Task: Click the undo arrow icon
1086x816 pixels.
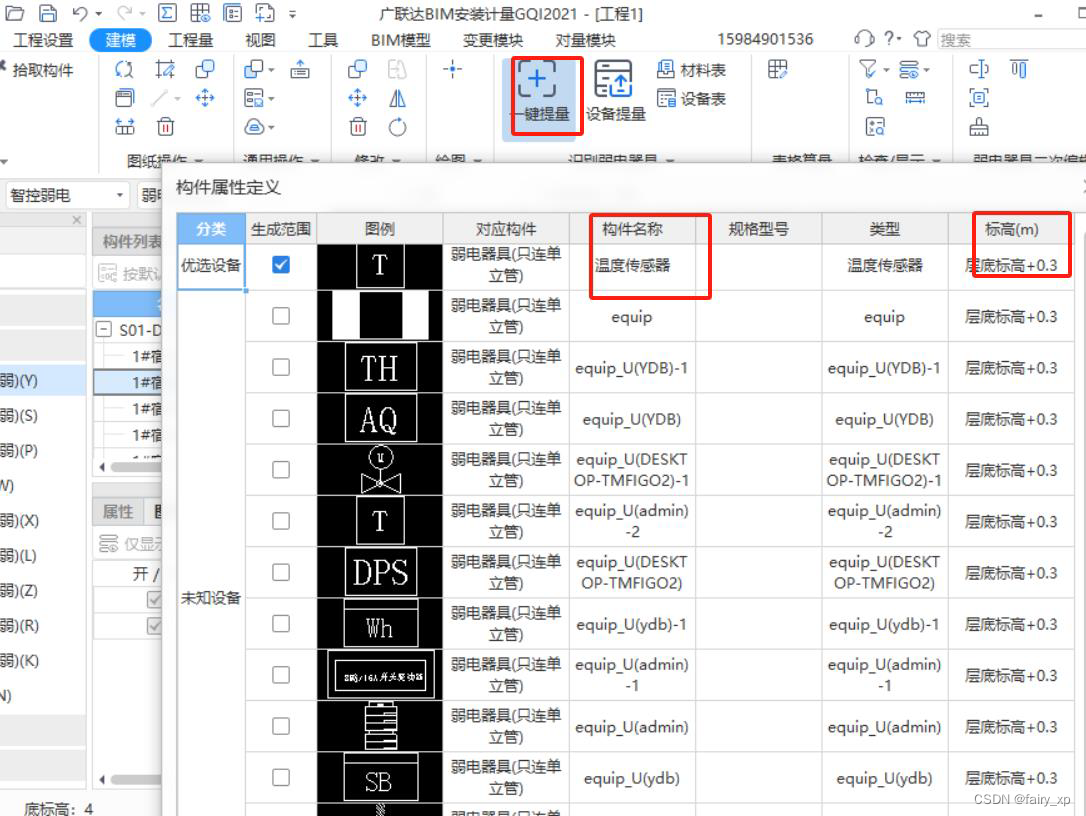Action: click(x=80, y=12)
